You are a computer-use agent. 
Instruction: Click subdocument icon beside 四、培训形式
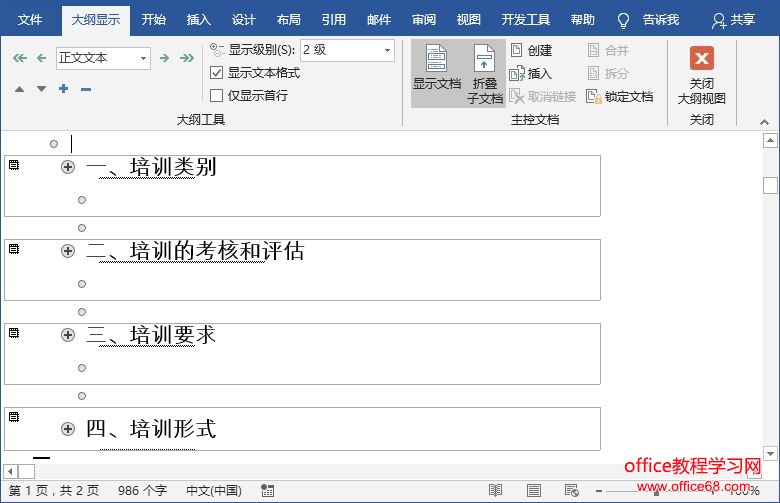pyautogui.click(x=14, y=417)
